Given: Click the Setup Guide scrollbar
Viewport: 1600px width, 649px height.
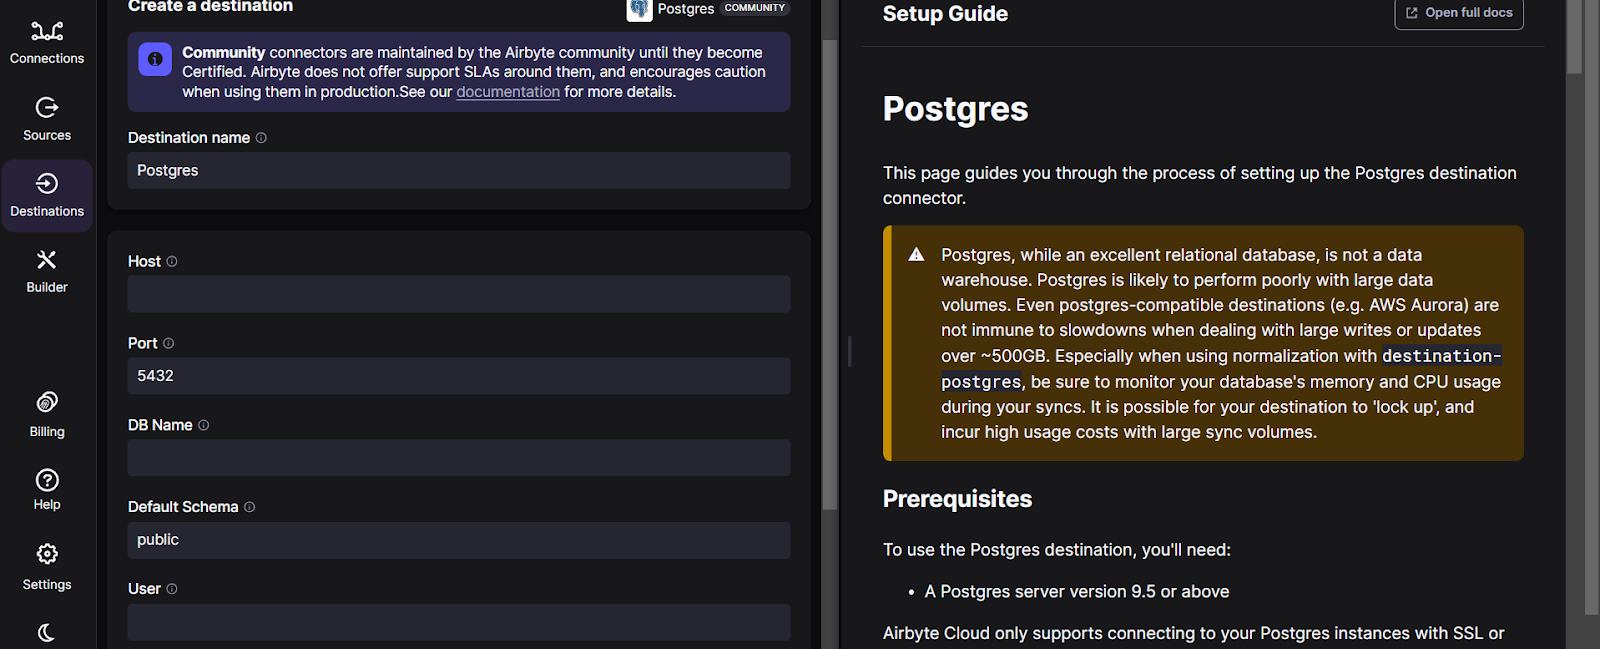Looking at the screenshot, I should coord(1574,37).
